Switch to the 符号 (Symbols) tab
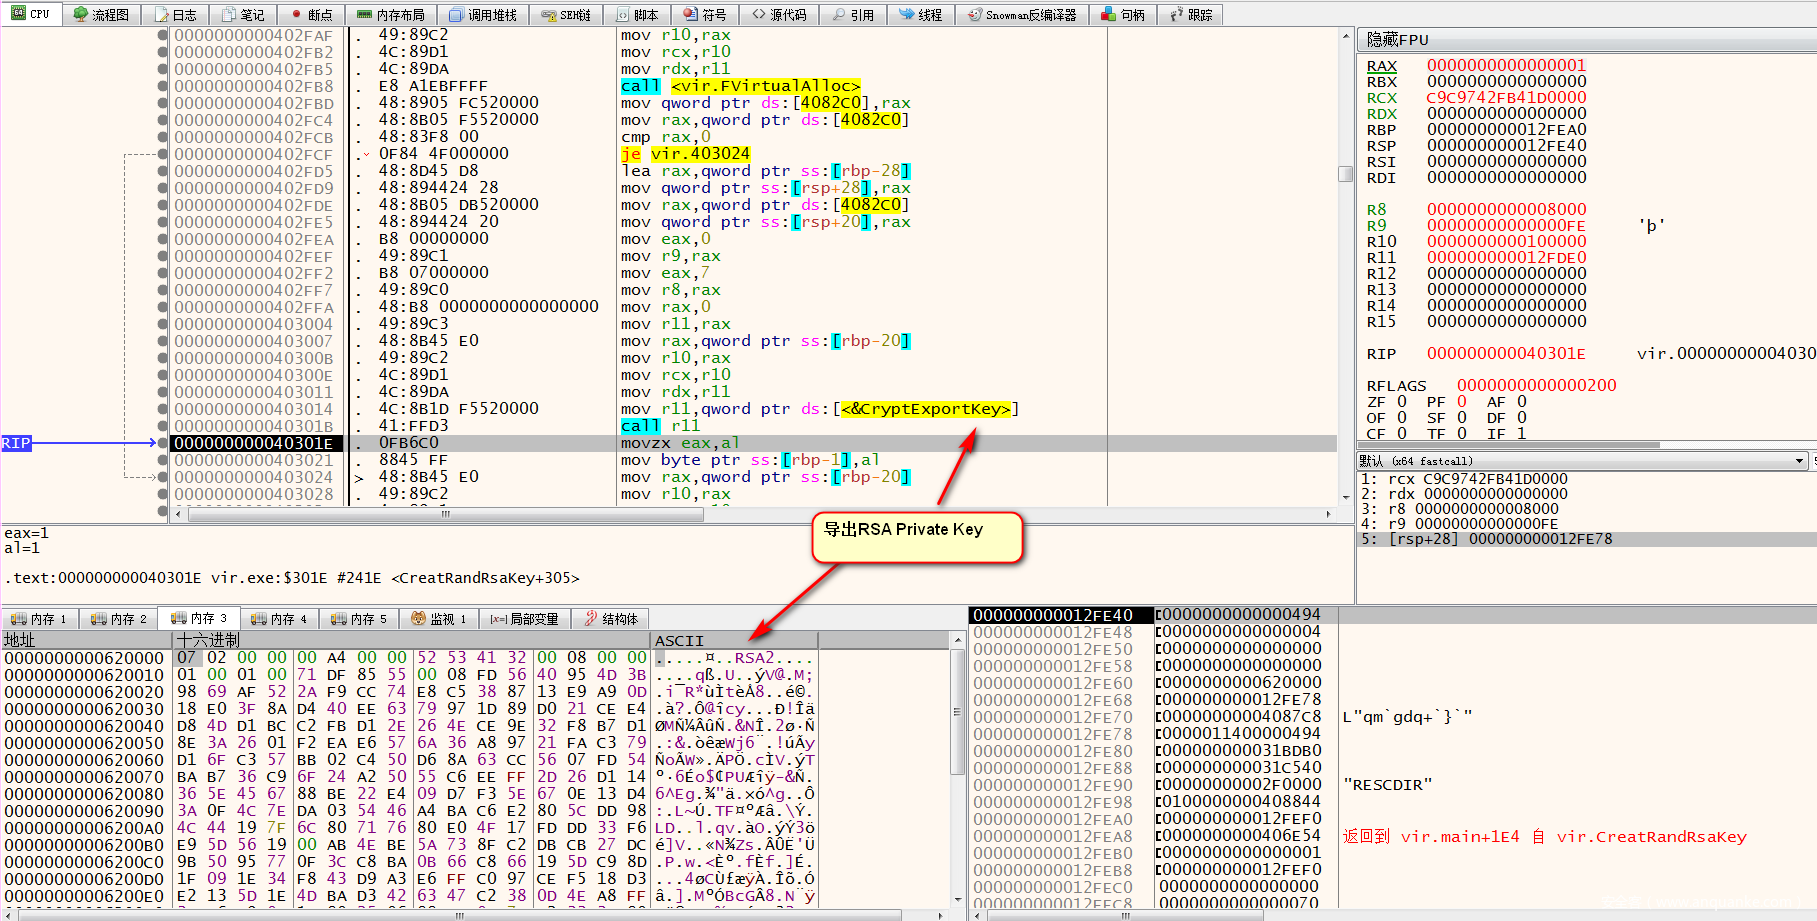 (705, 15)
